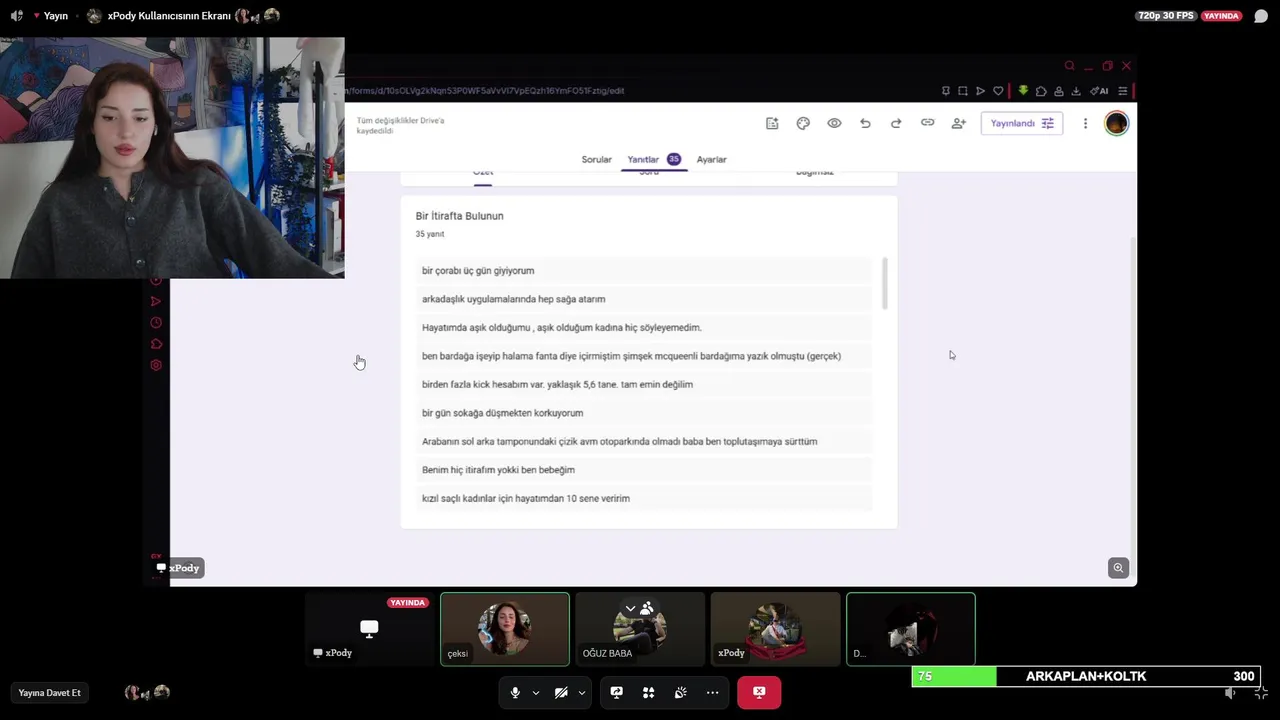
Task: Click the Yayın channel name
Action: pyautogui.click(x=56, y=16)
